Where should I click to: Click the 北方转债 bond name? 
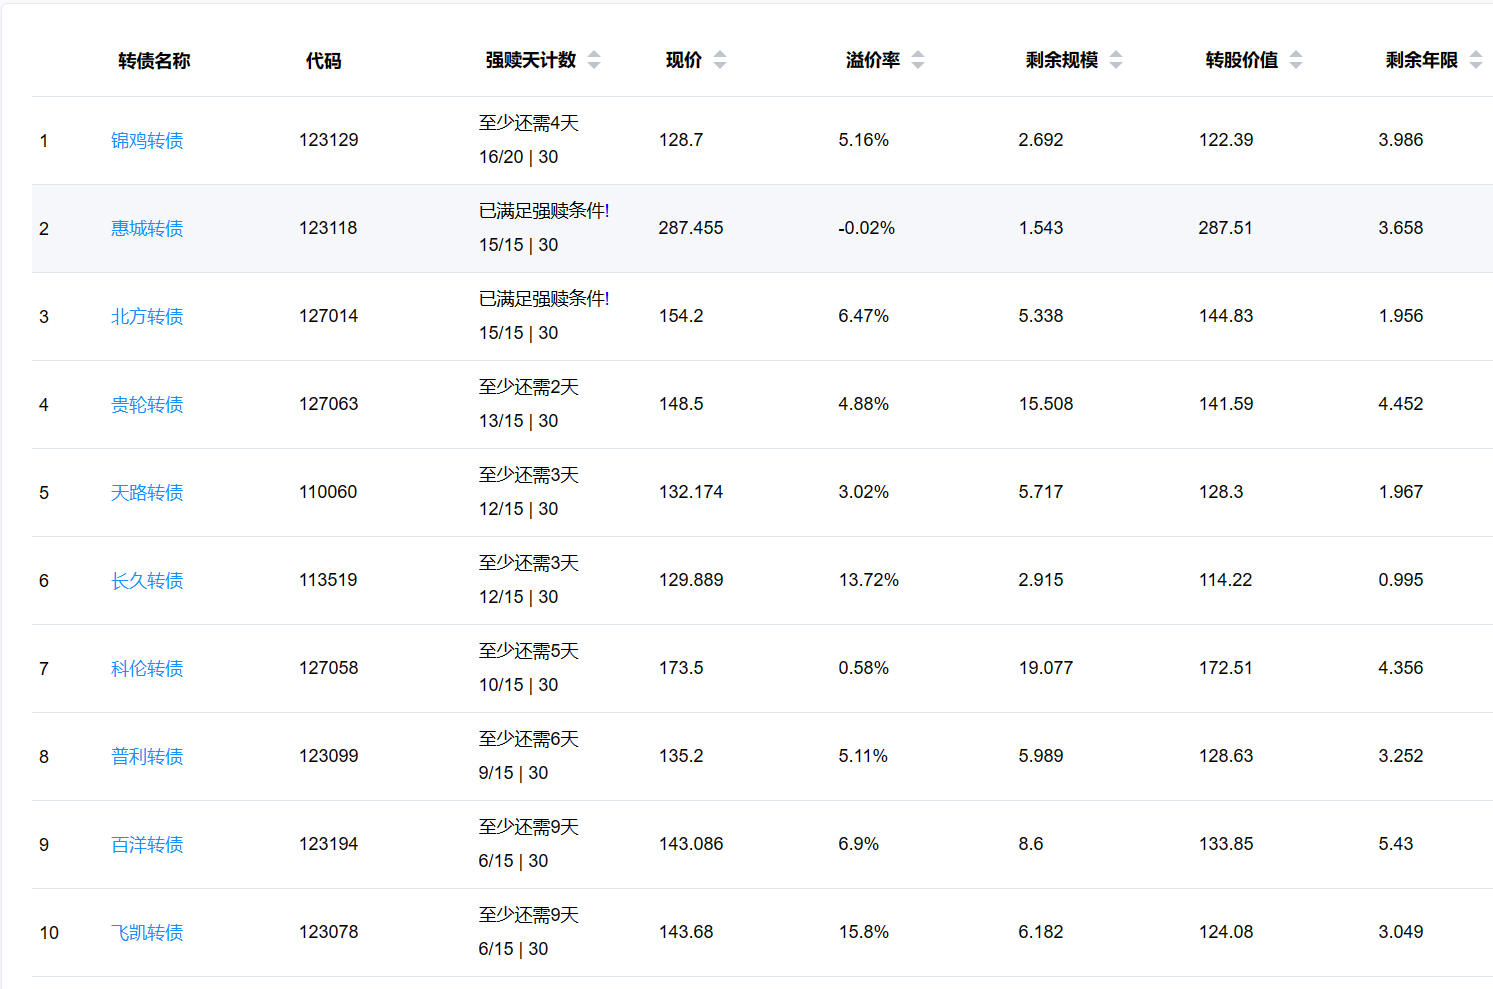(147, 317)
